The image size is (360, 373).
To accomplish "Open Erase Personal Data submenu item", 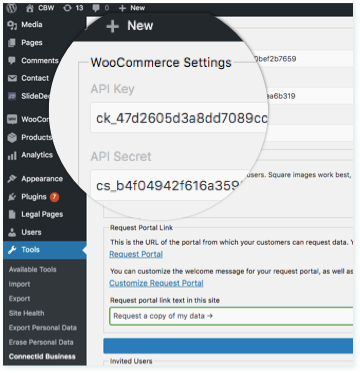I will click(41, 342).
